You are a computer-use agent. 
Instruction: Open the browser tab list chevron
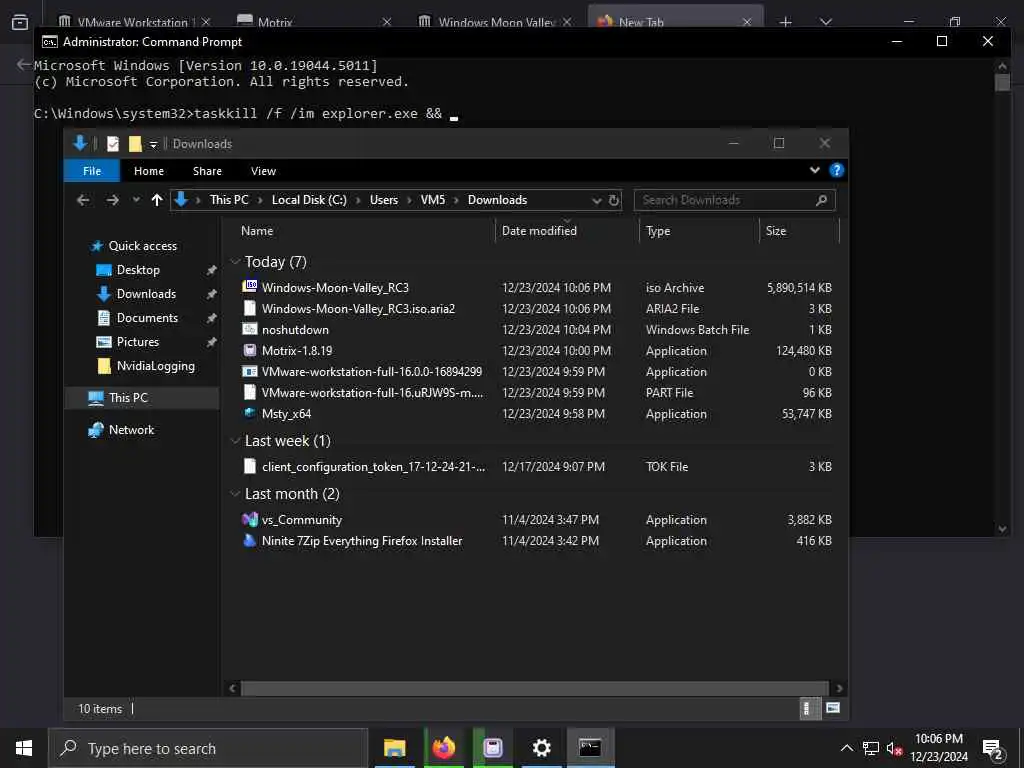pos(825,22)
